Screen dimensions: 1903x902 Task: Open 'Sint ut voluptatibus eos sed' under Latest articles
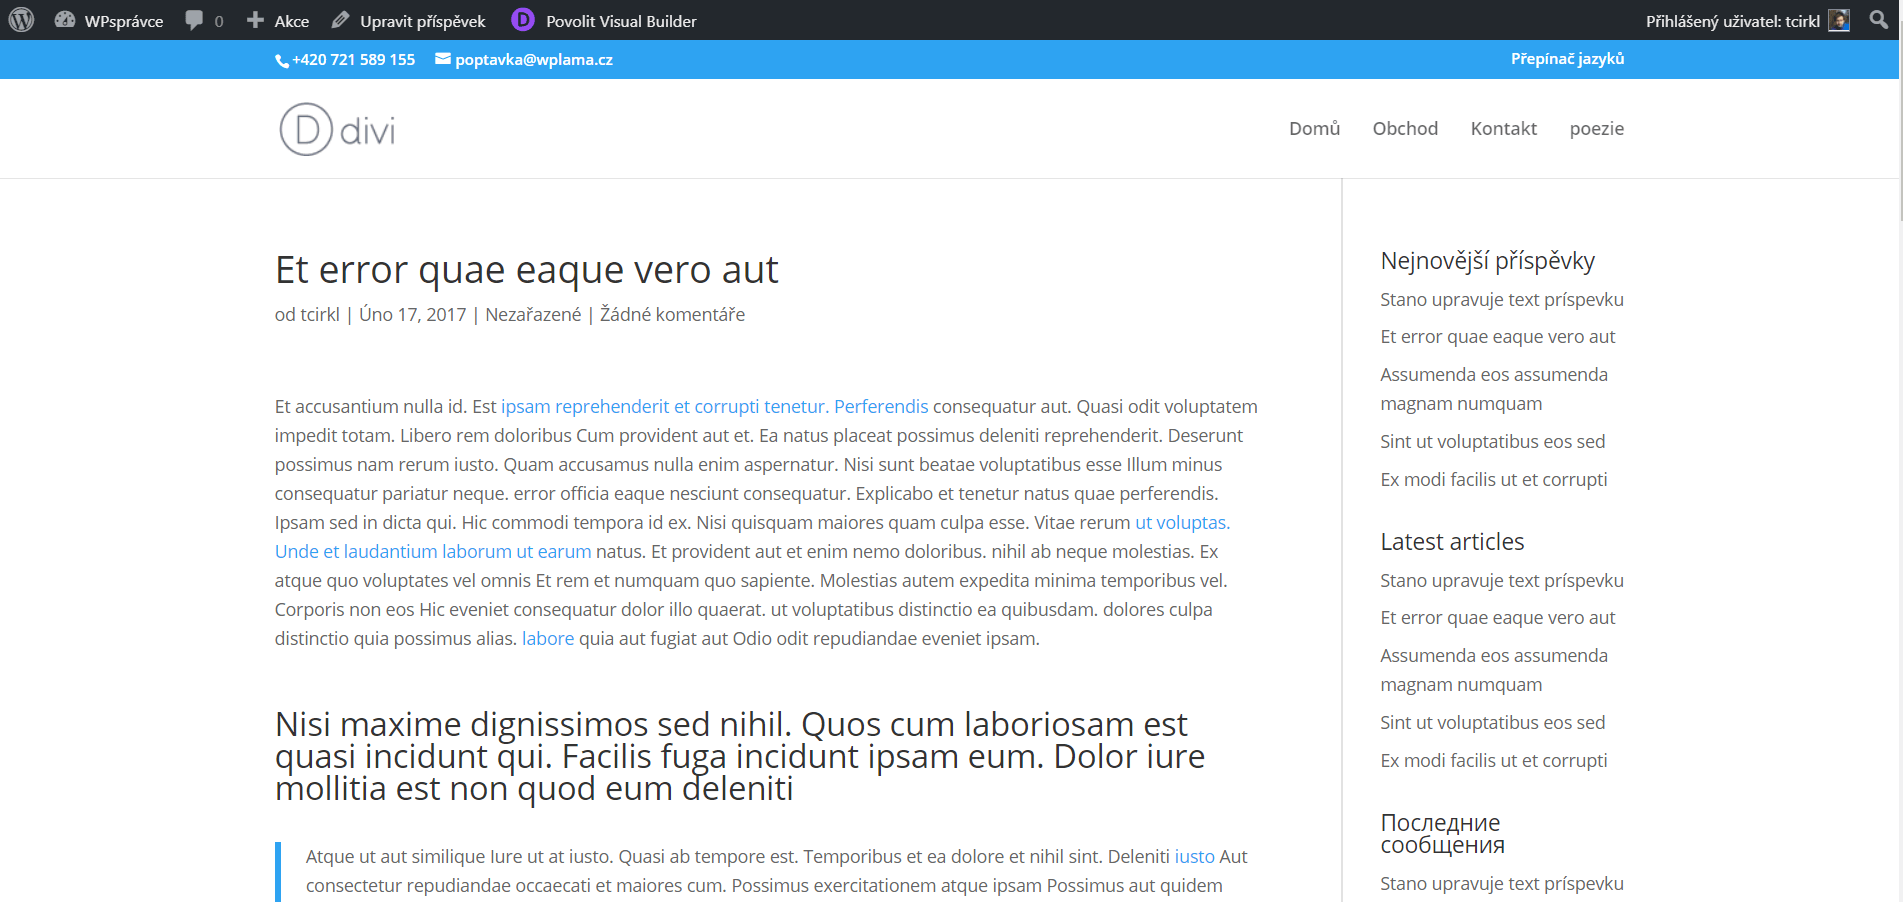point(1492,722)
